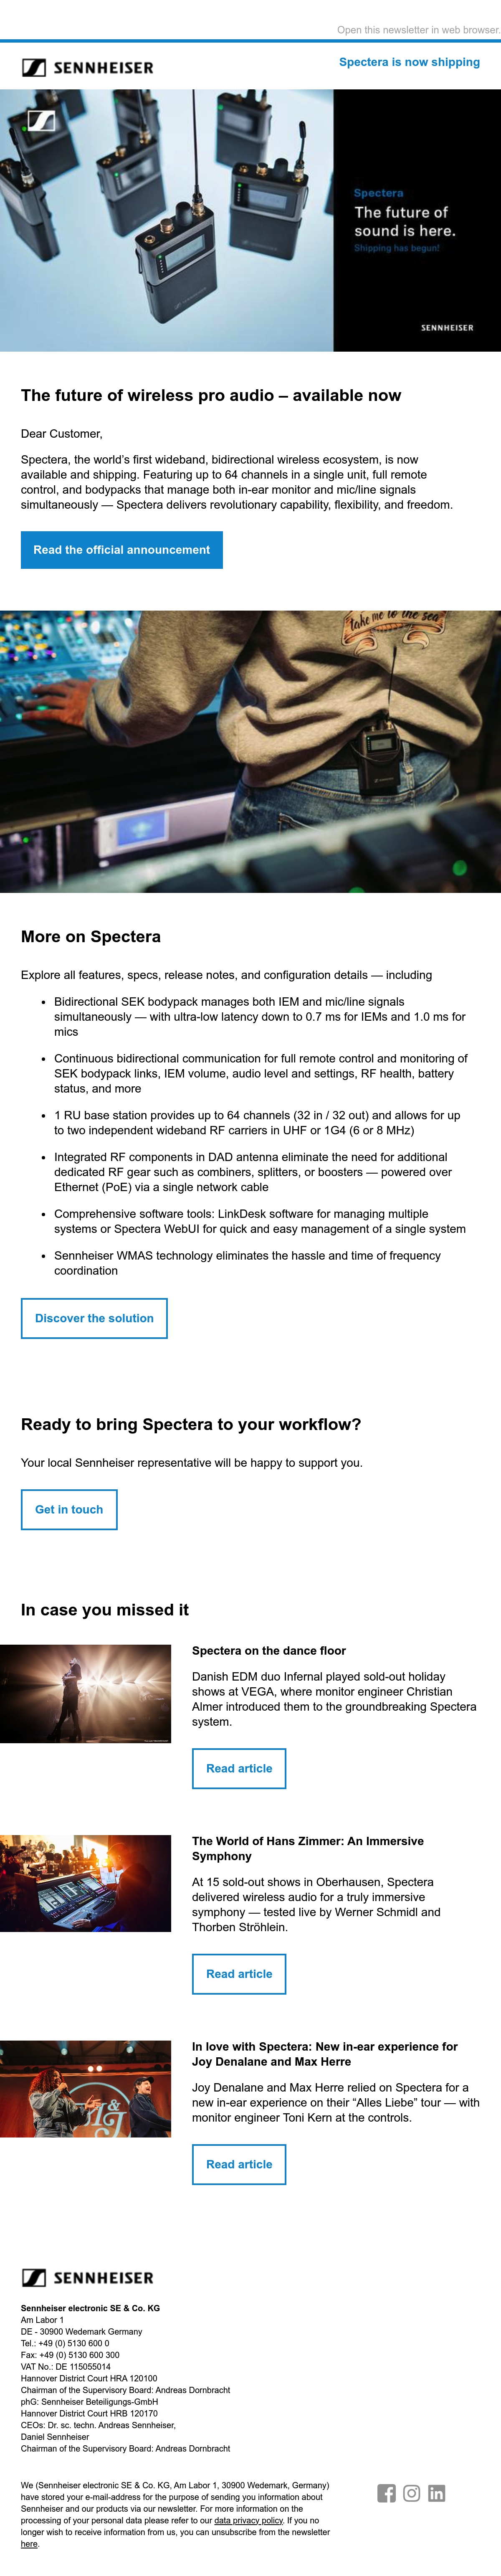The height and width of the screenshot is (2576, 501).
Task: Click 'Read the official announcement' button
Action: [122, 550]
